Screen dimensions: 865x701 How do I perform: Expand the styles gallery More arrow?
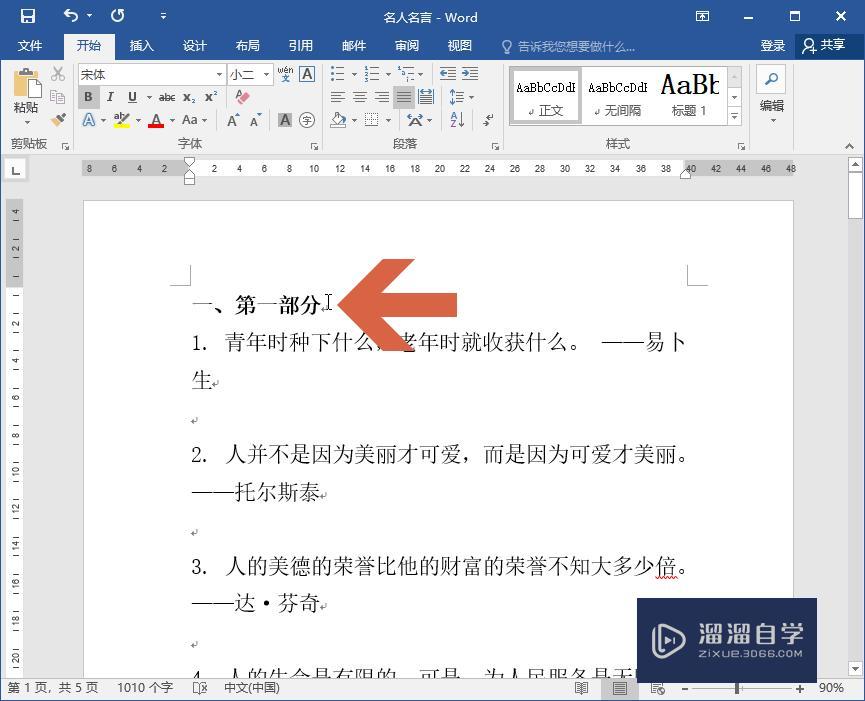pyautogui.click(x=735, y=116)
